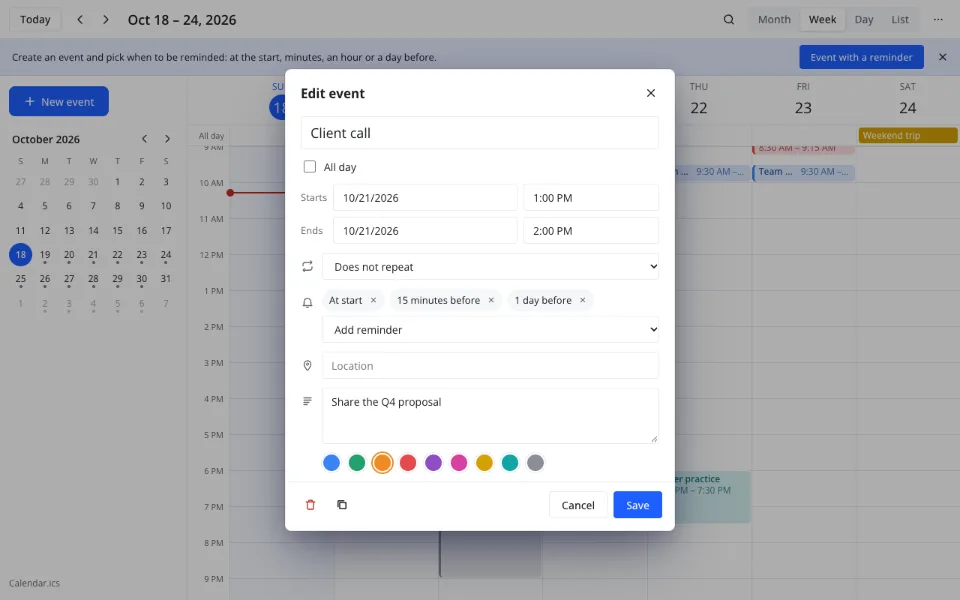Click the SAT 24 day header
Viewport: 960px width, 600px height.
point(907,99)
